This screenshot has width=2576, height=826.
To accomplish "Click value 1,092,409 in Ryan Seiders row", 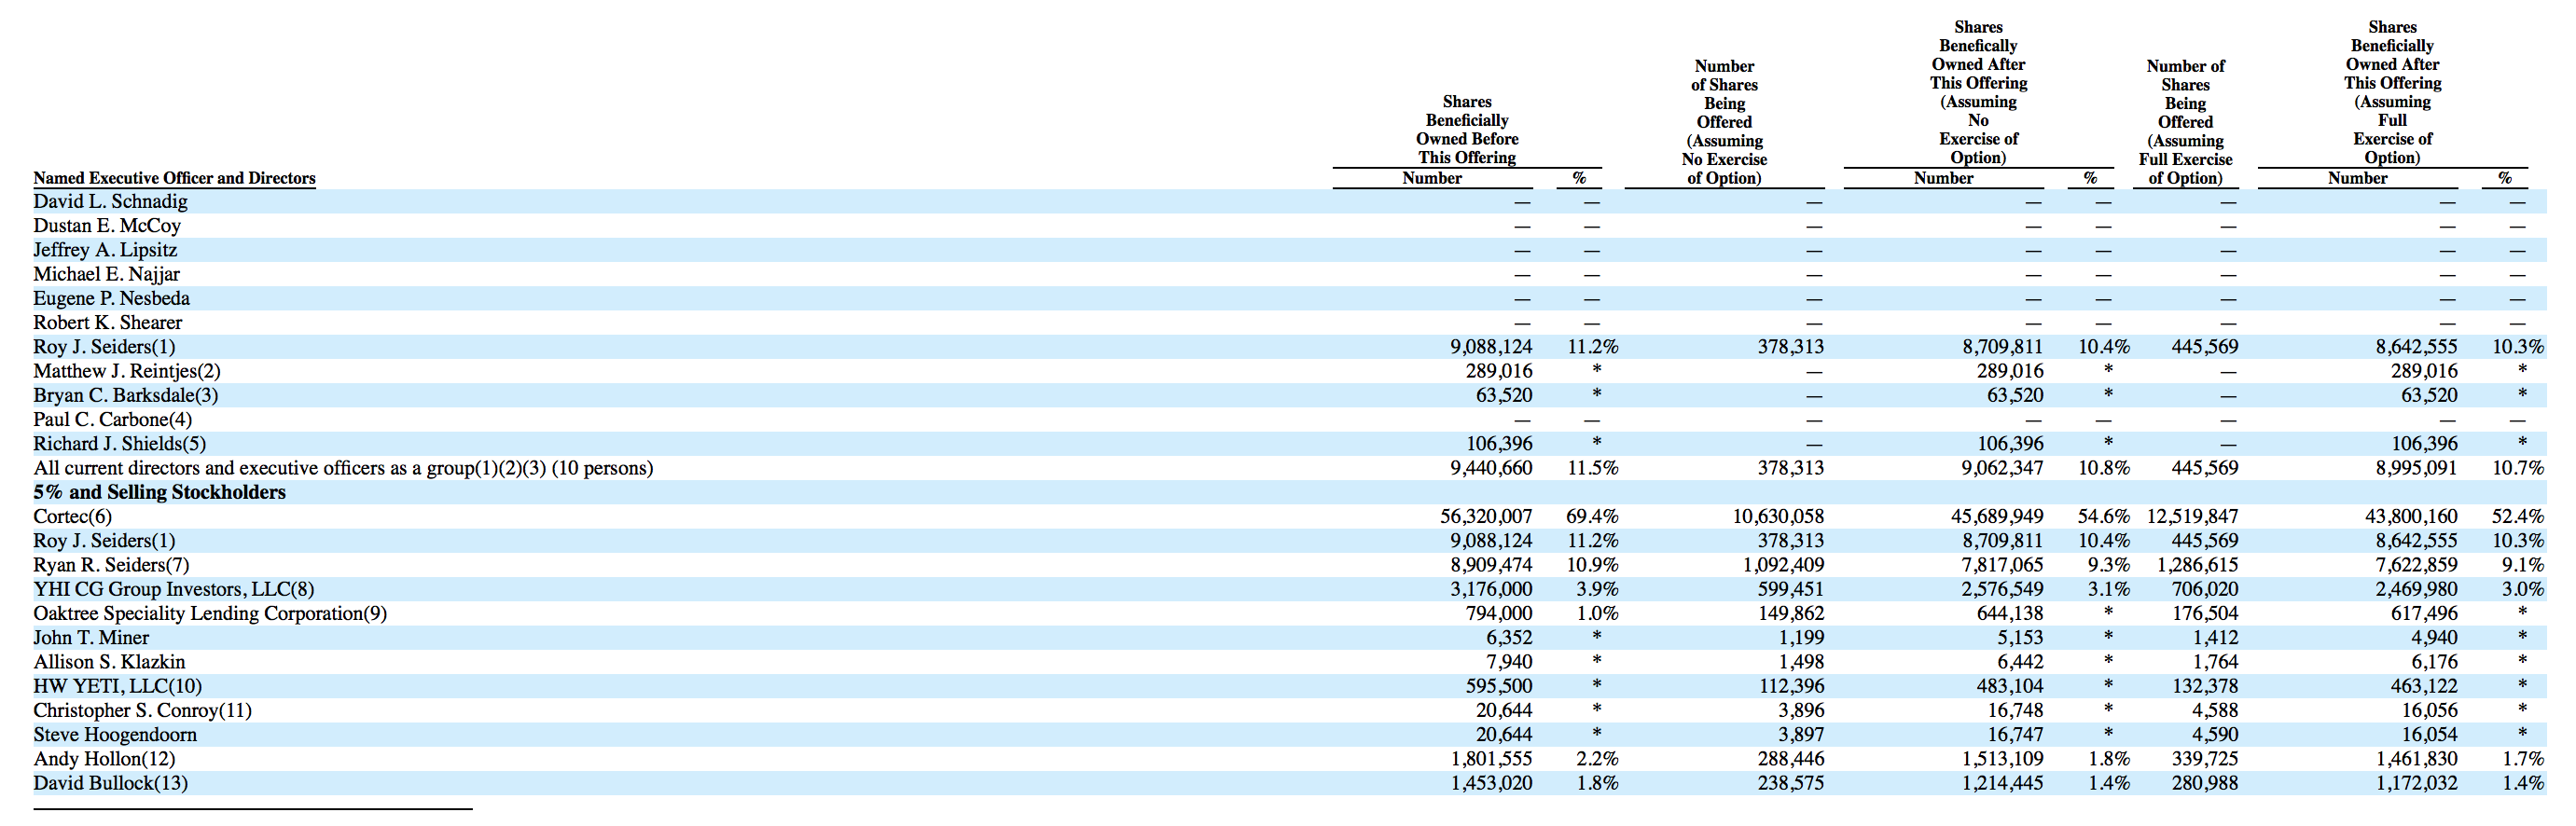I will click(1783, 565).
